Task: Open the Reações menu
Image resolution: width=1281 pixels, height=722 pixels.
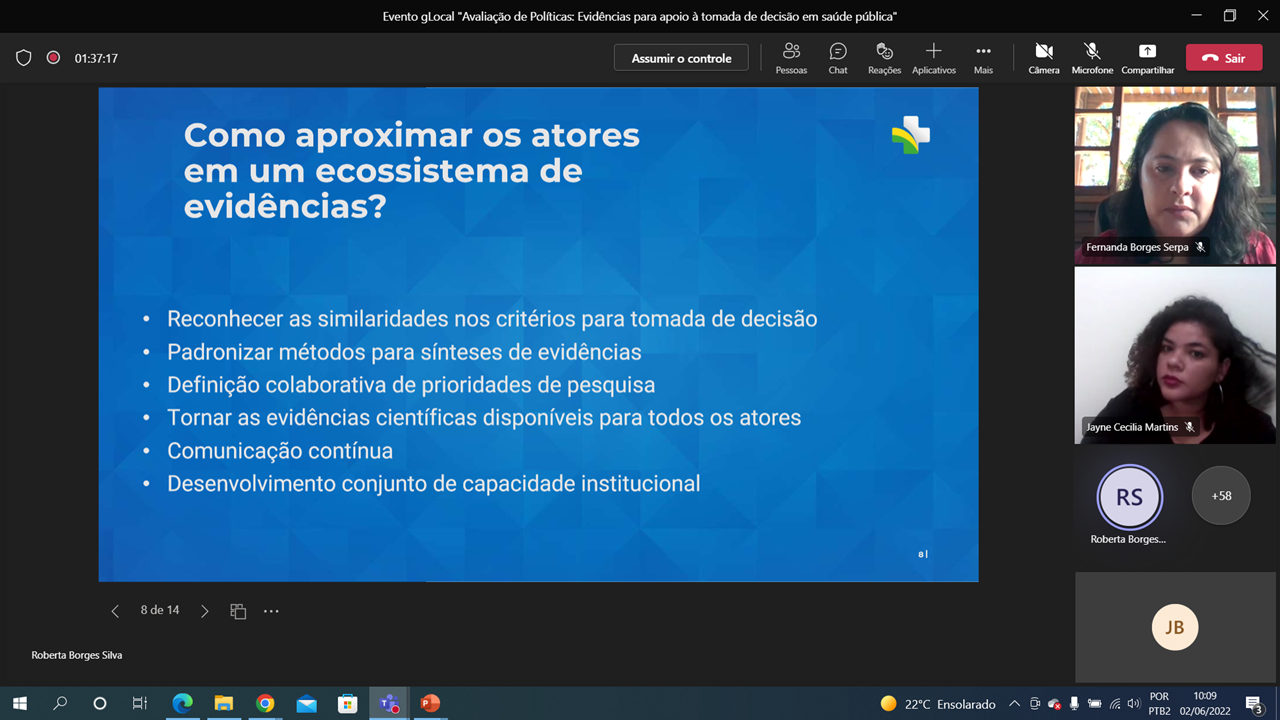Action: 884,58
